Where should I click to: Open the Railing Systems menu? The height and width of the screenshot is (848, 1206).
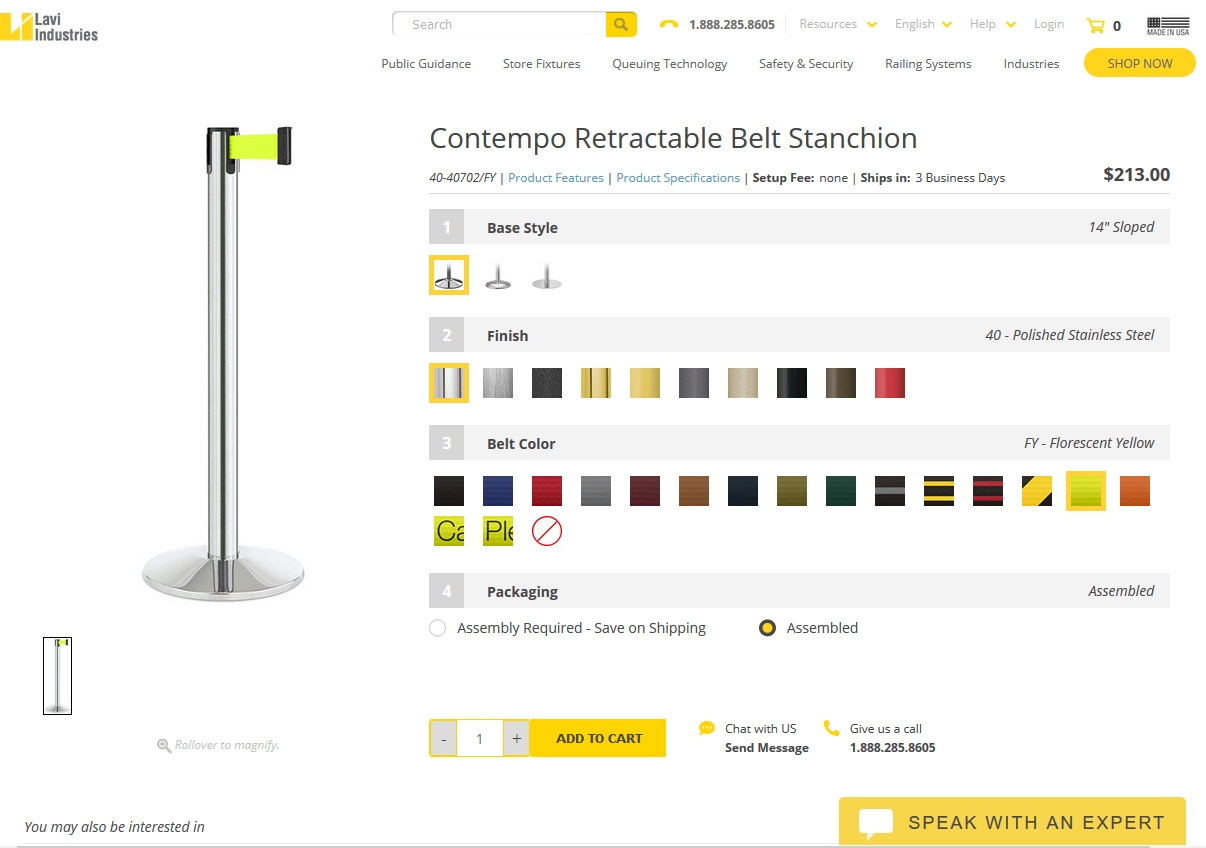pyautogui.click(x=927, y=64)
